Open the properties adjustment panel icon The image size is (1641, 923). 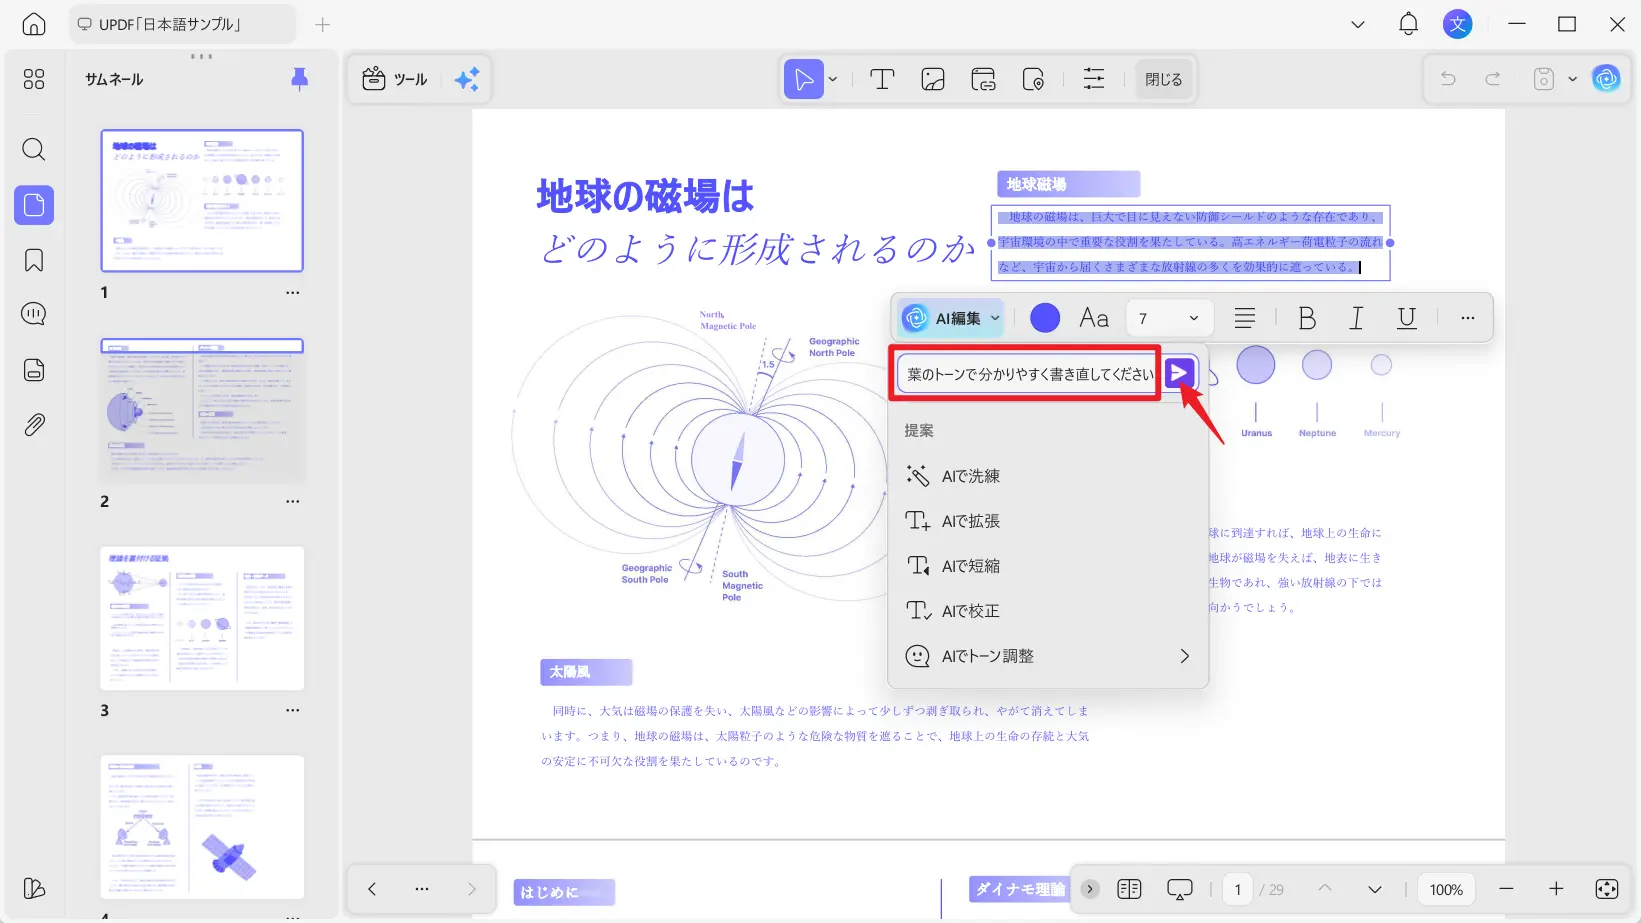tap(1093, 79)
